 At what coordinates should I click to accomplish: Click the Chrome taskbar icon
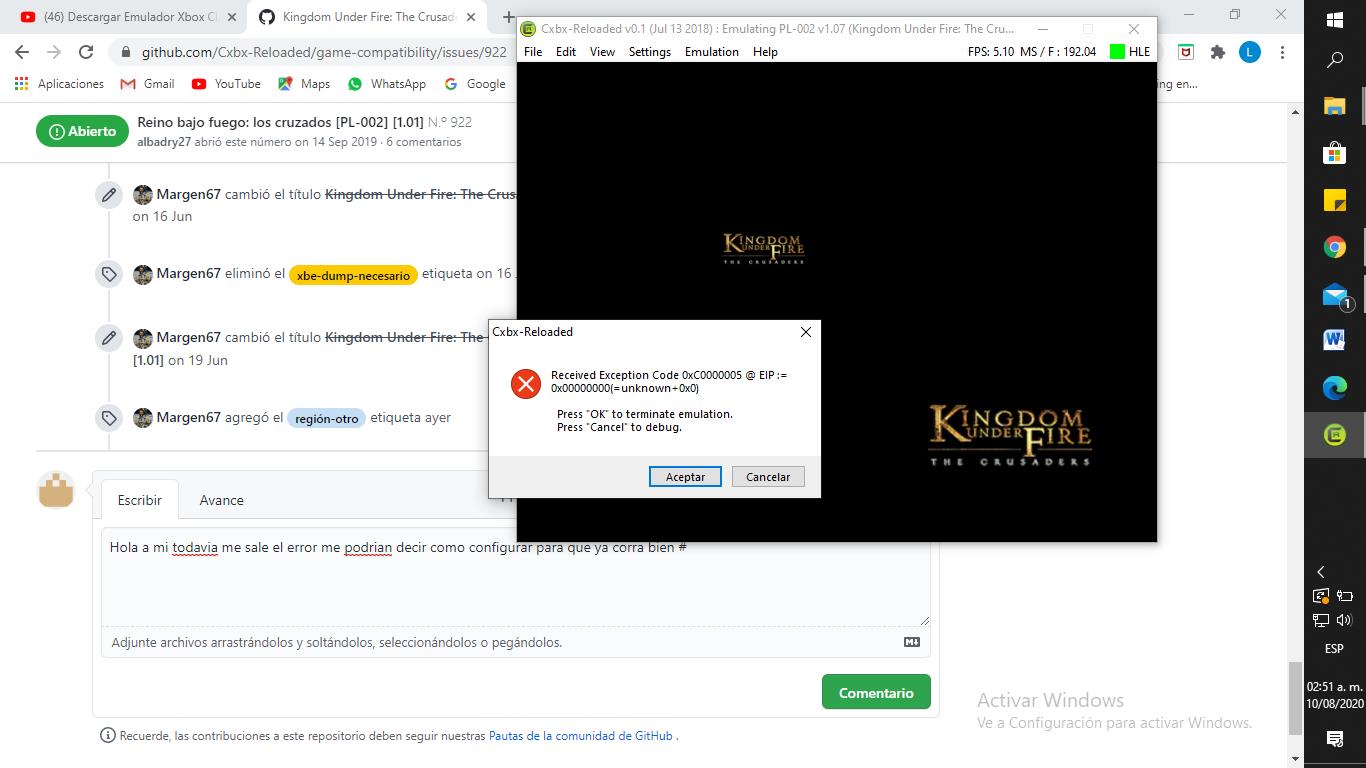point(1334,247)
